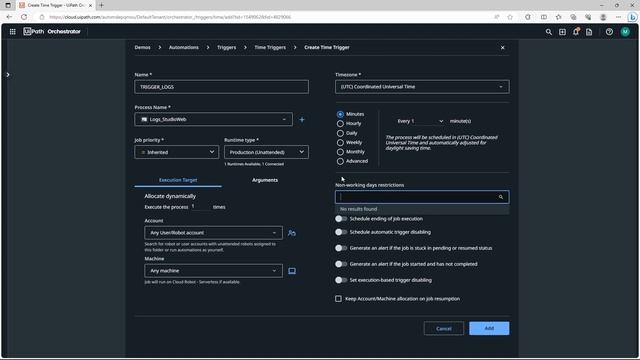Click search icon in non-working days field

click(501, 197)
